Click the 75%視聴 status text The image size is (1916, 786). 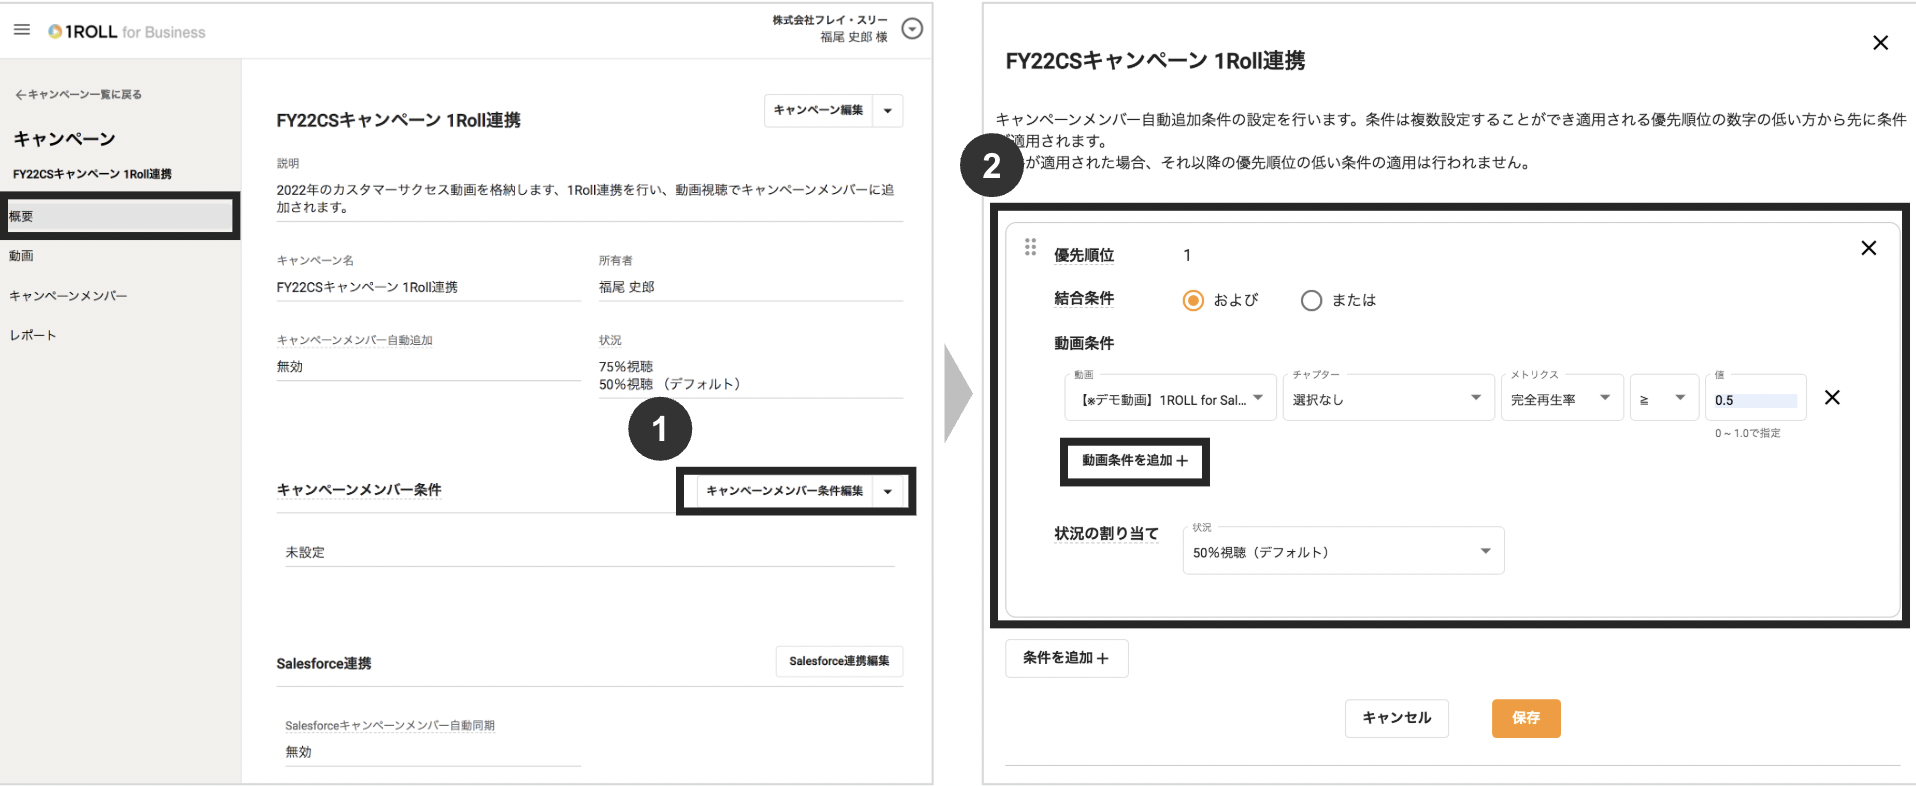(626, 367)
